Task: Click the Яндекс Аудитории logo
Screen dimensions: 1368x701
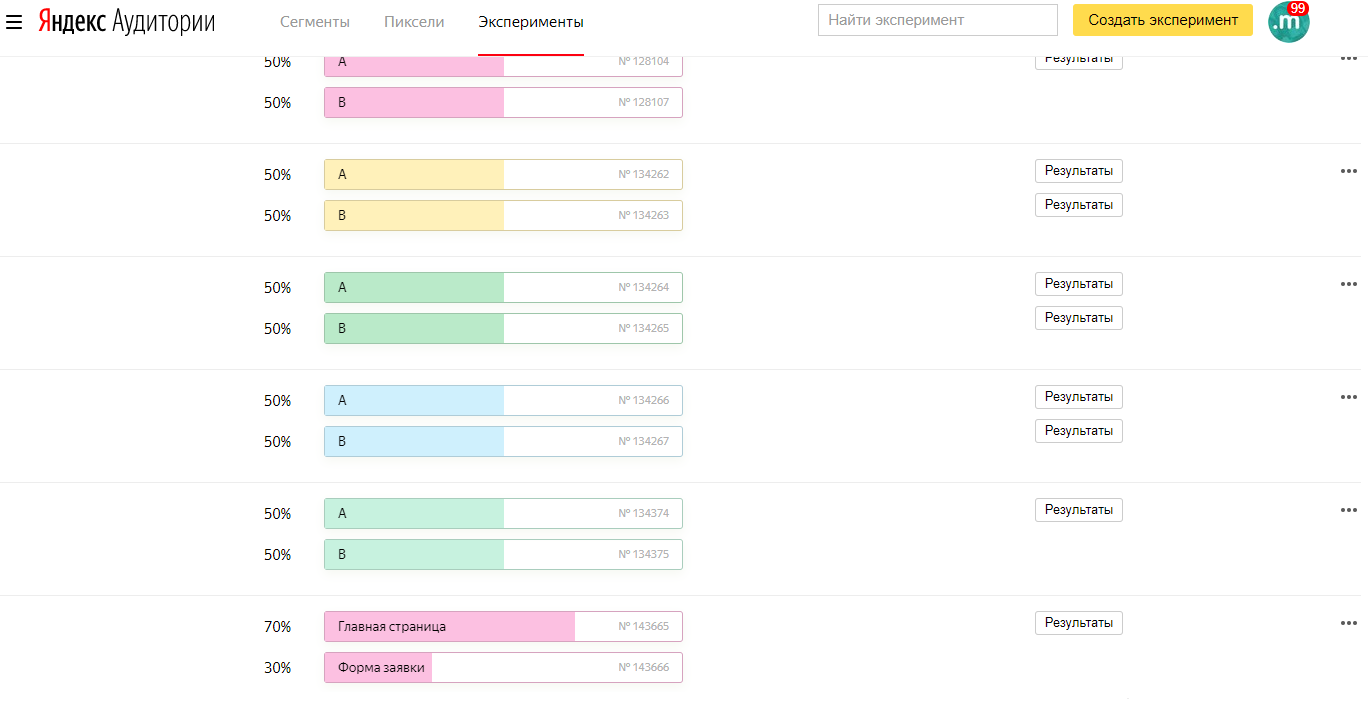Action: 127,21
